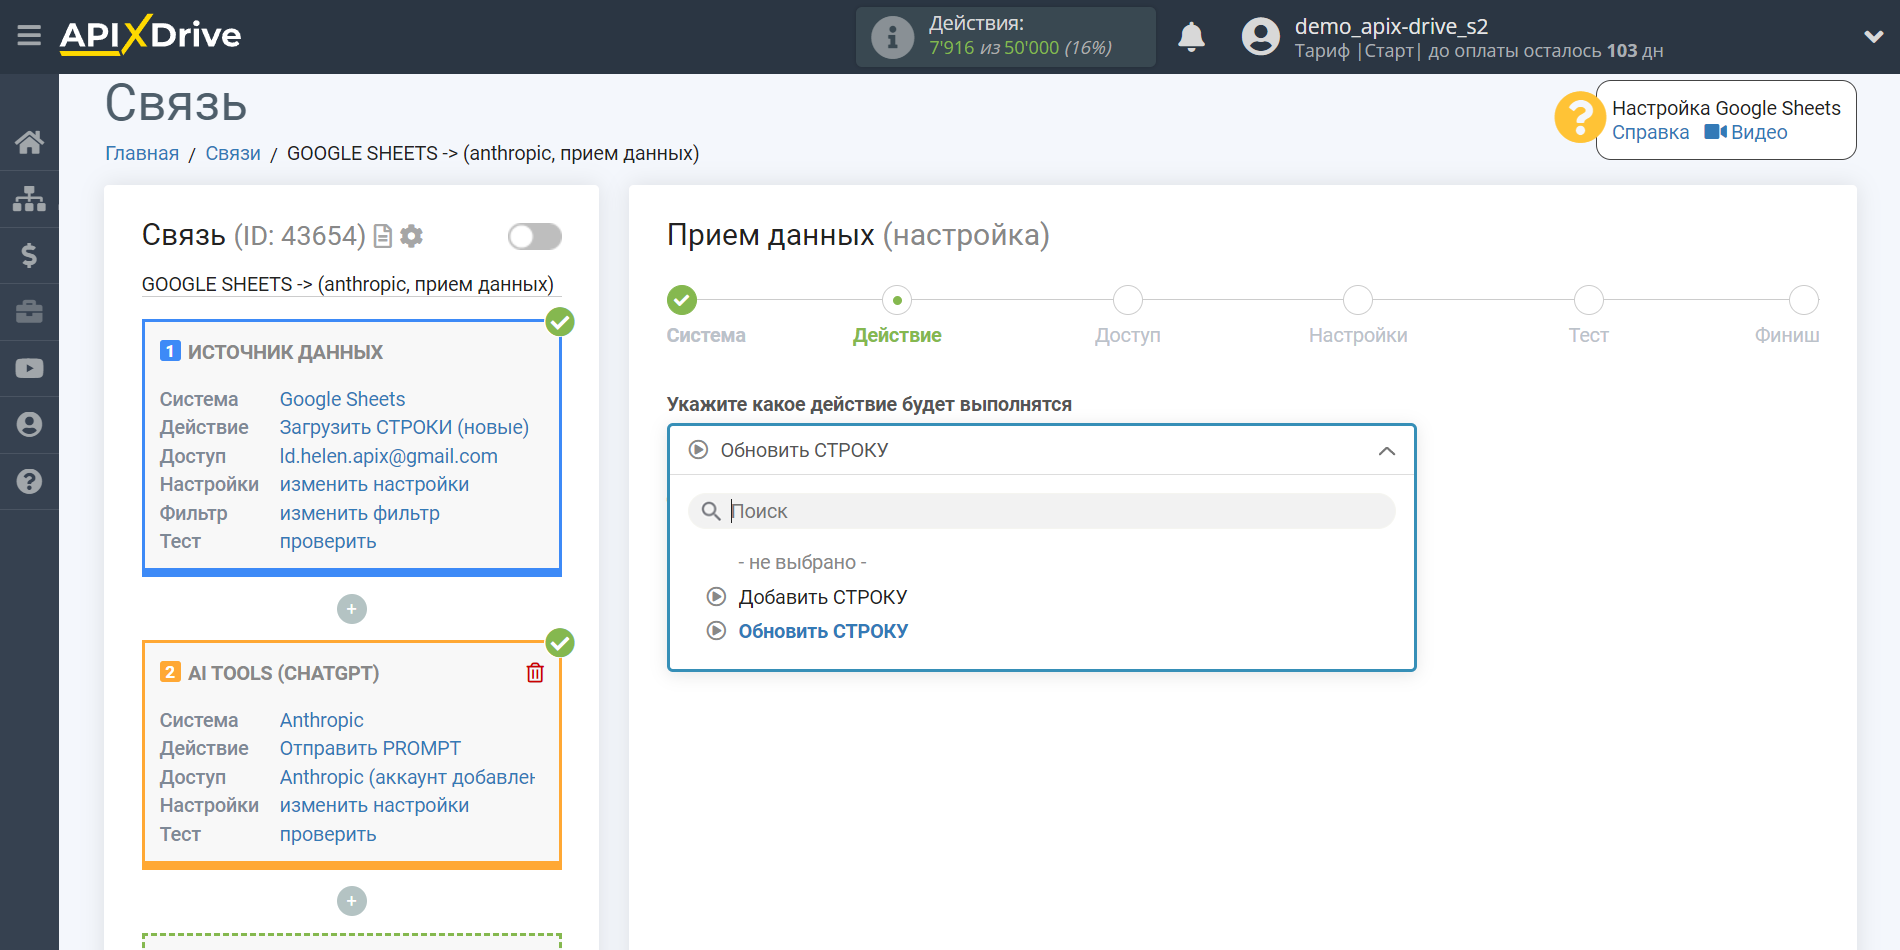Go to Home via sidebar house icon
This screenshot has height=950, width=1900.
pyautogui.click(x=29, y=142)
